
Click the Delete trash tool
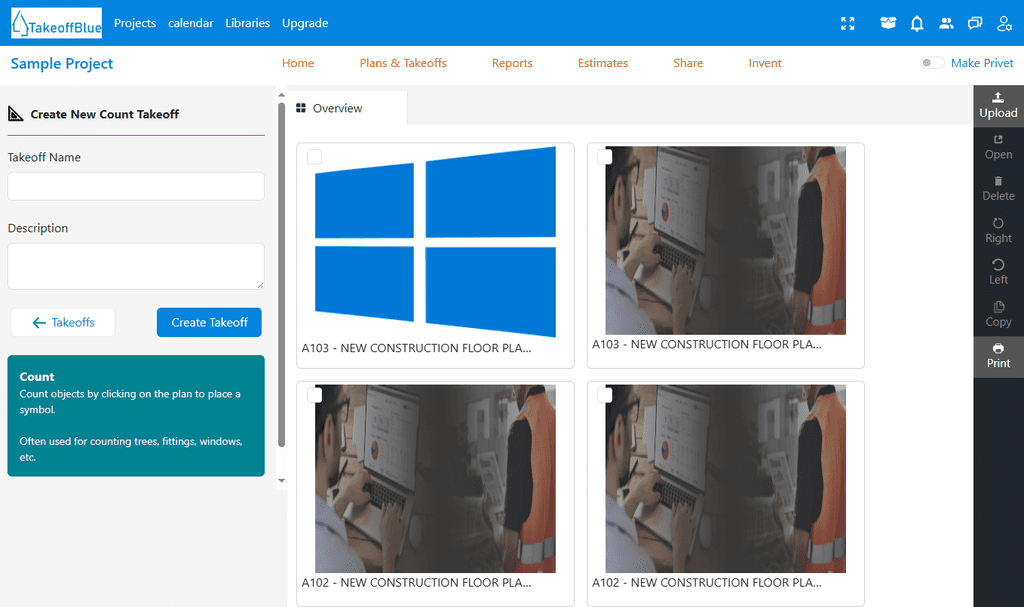coord(998,189)
